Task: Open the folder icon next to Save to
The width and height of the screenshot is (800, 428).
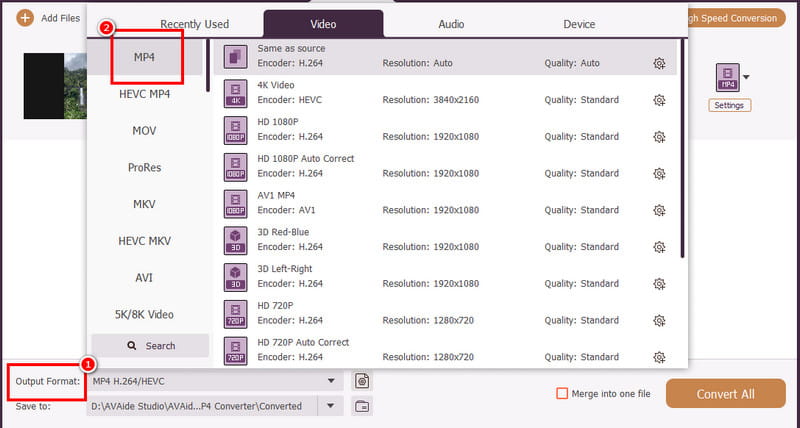Action: pos(363,406)
